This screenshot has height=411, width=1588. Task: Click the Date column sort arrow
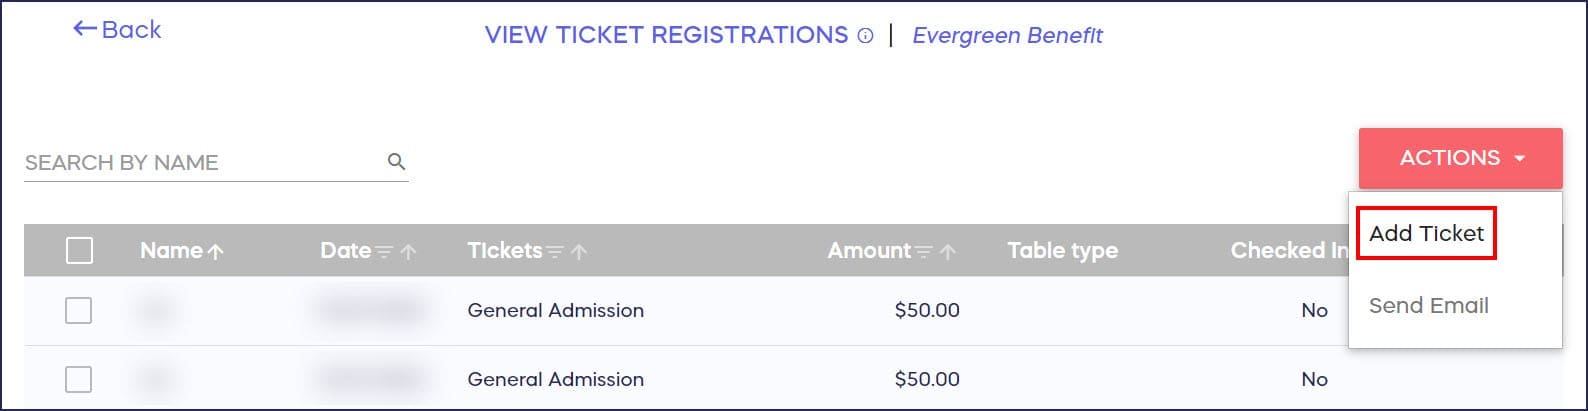408,252
